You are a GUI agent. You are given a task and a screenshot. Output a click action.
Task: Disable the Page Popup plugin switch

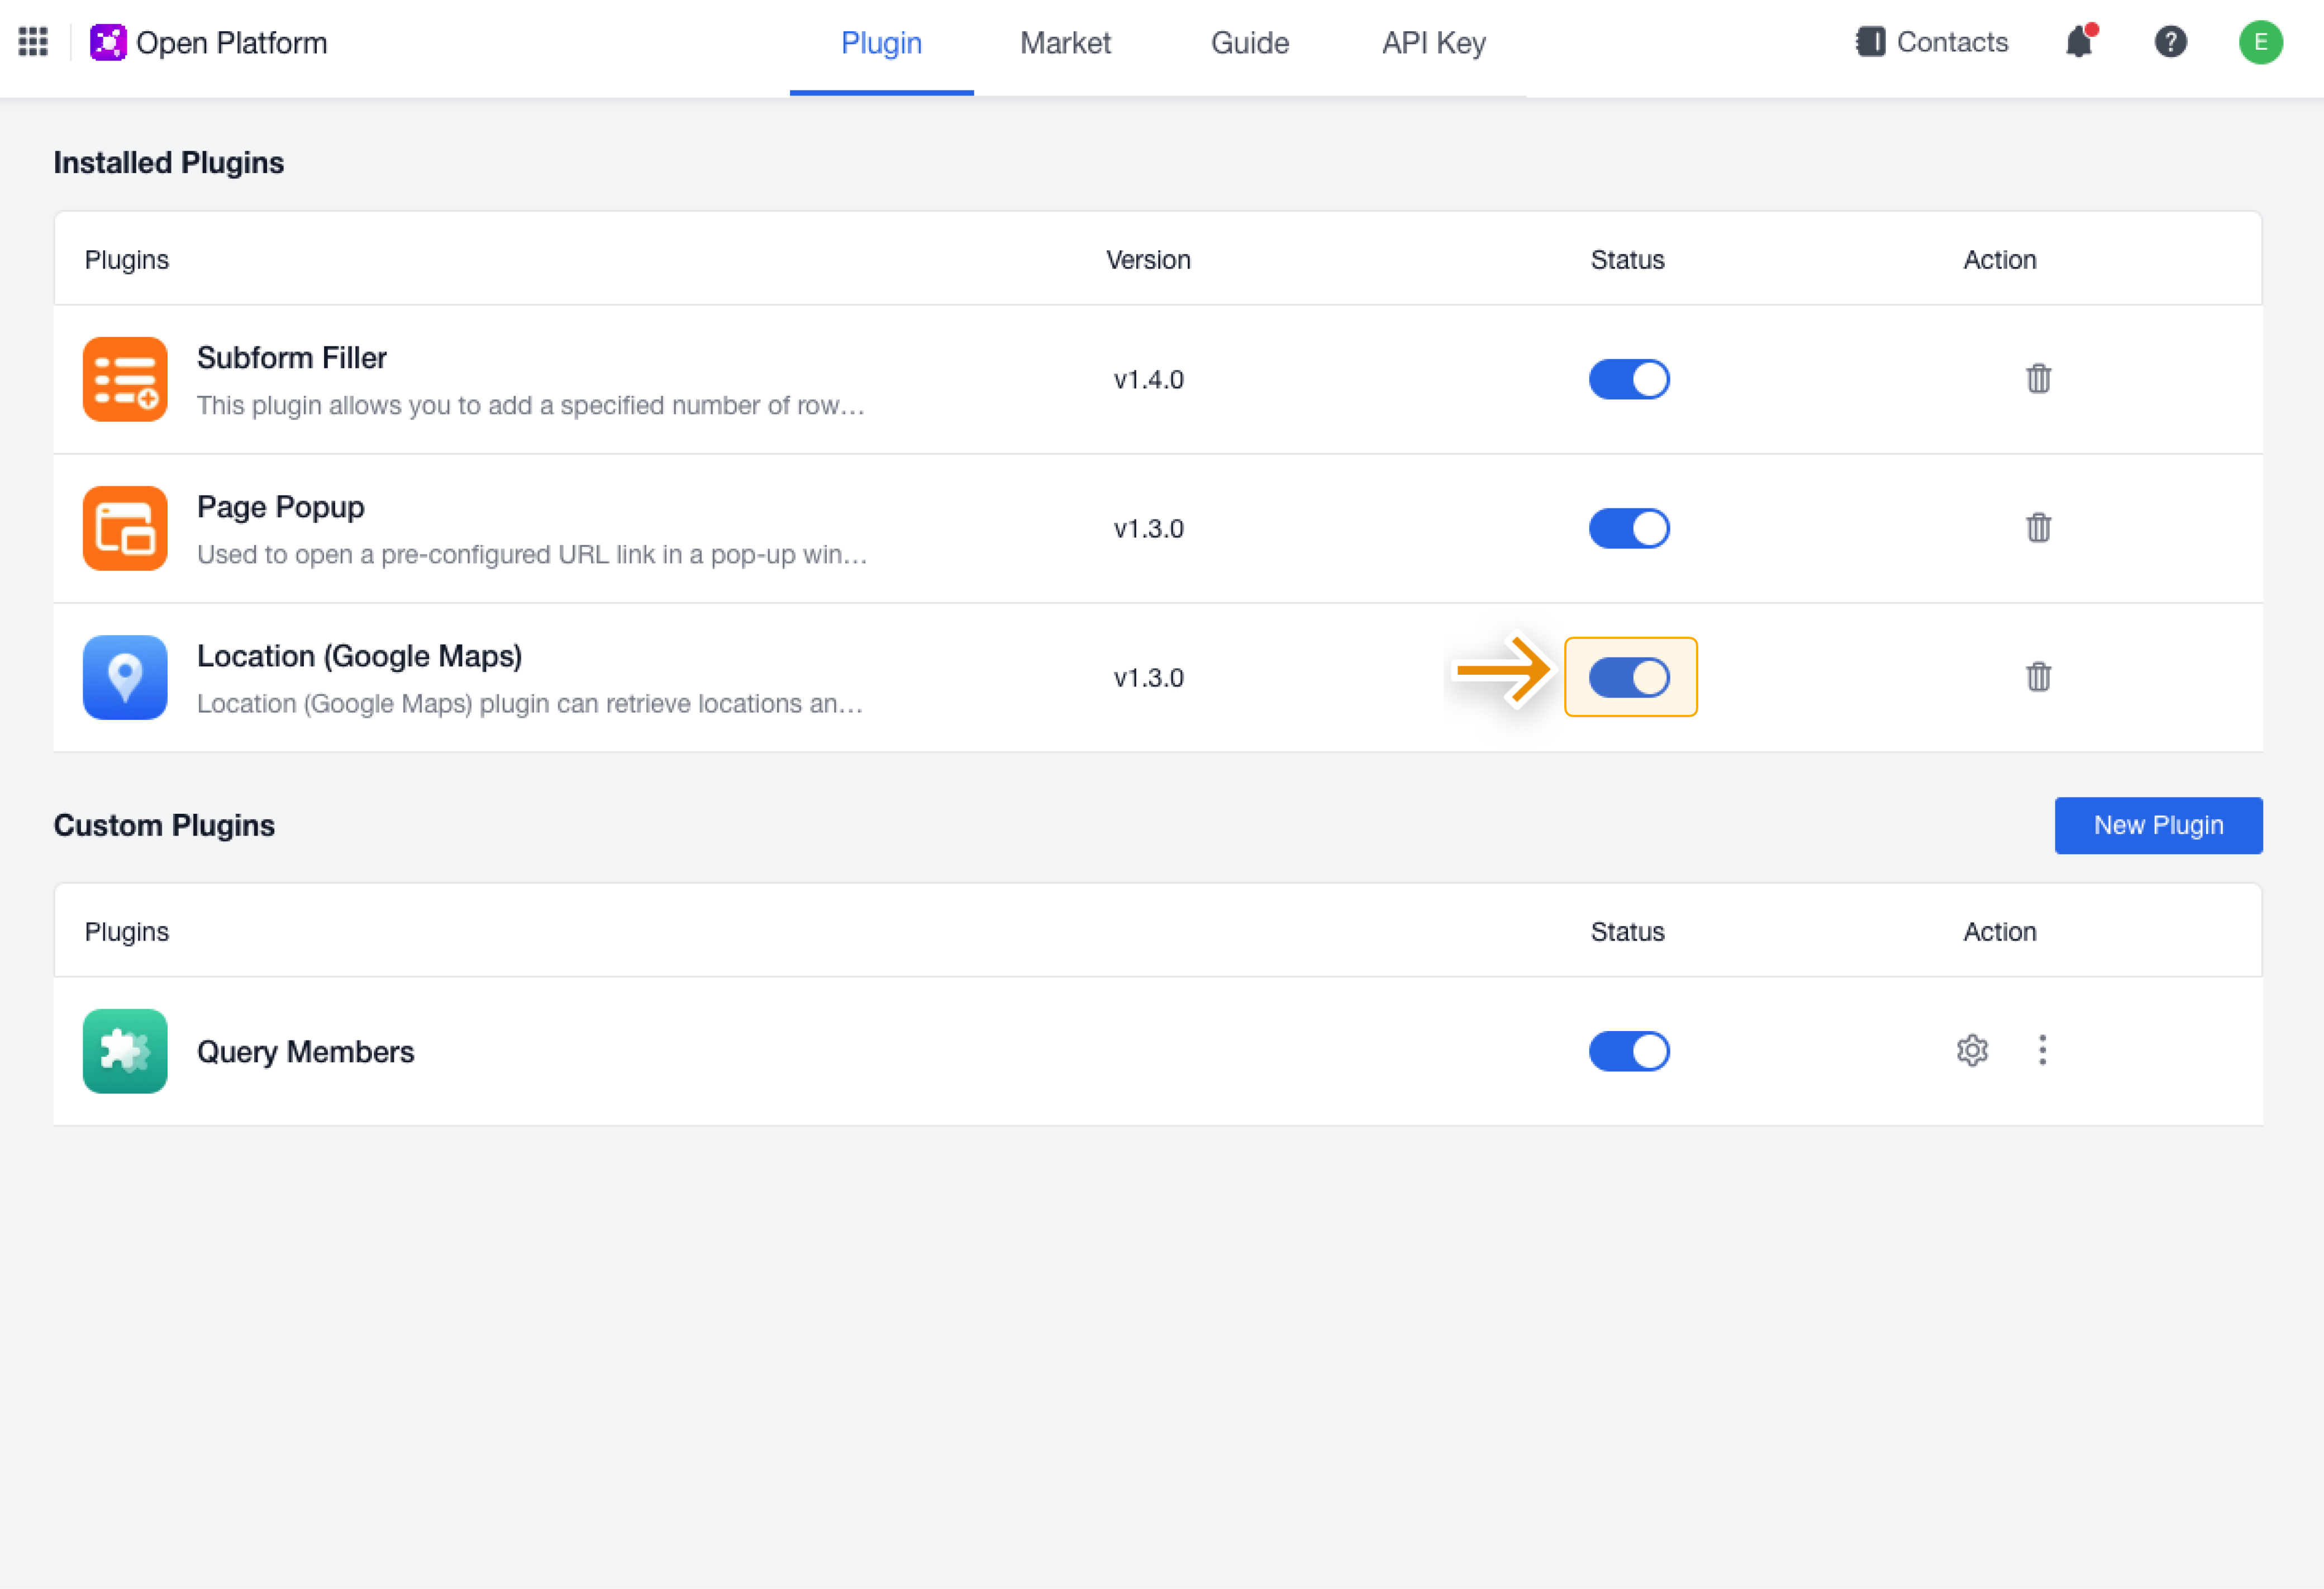(1629, 528)
